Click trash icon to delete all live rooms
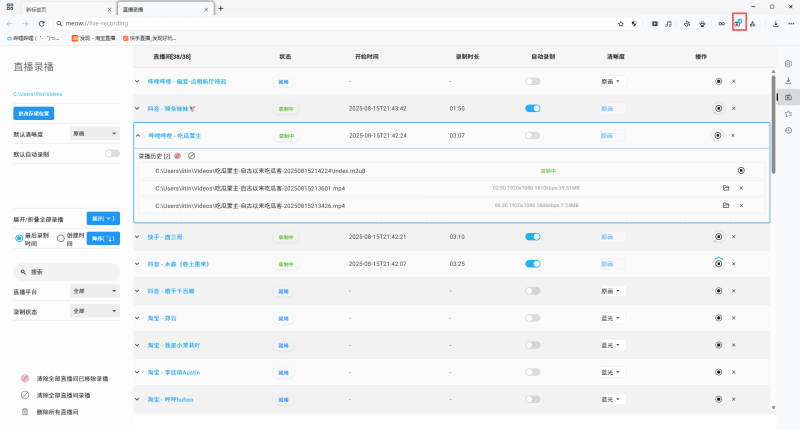The height and width of the screenshot is (430, 800). (x=25, y=411)
